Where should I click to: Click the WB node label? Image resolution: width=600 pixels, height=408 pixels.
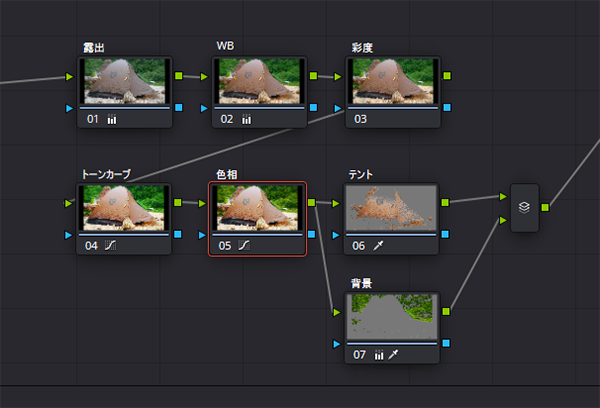point(225,46)
